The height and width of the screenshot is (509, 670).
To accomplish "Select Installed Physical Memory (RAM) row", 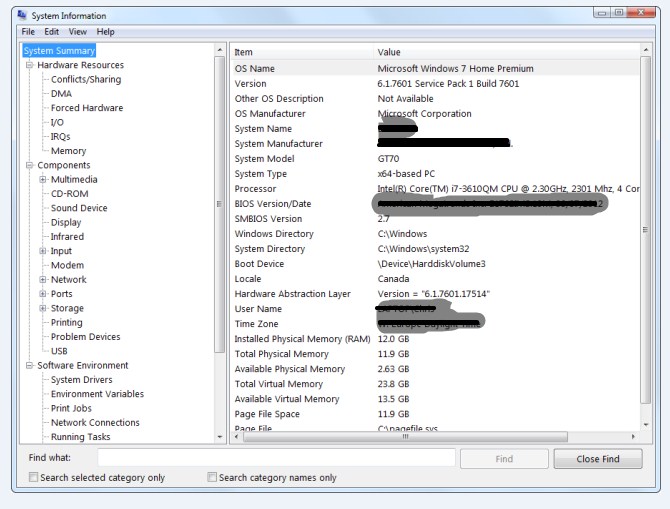I will tap(435, 339).
